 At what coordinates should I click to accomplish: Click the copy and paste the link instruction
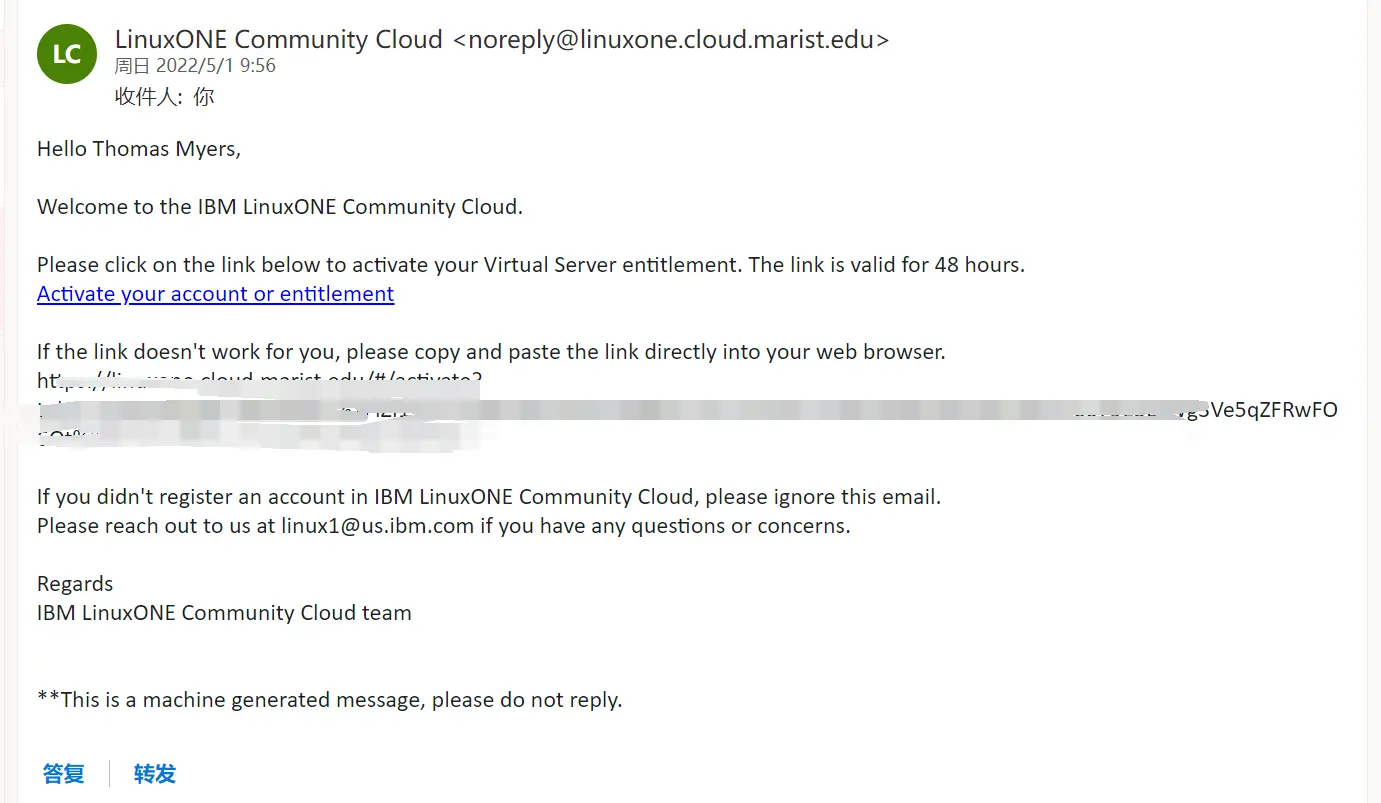pos(491,352)
